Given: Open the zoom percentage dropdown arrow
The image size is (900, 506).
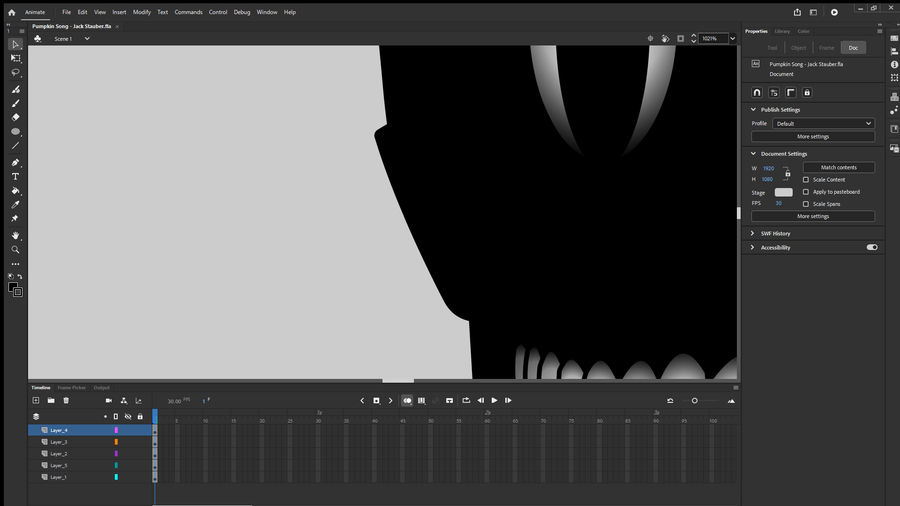Looking at the screenshot, I should pyautogui.click(x=732, y=38).
